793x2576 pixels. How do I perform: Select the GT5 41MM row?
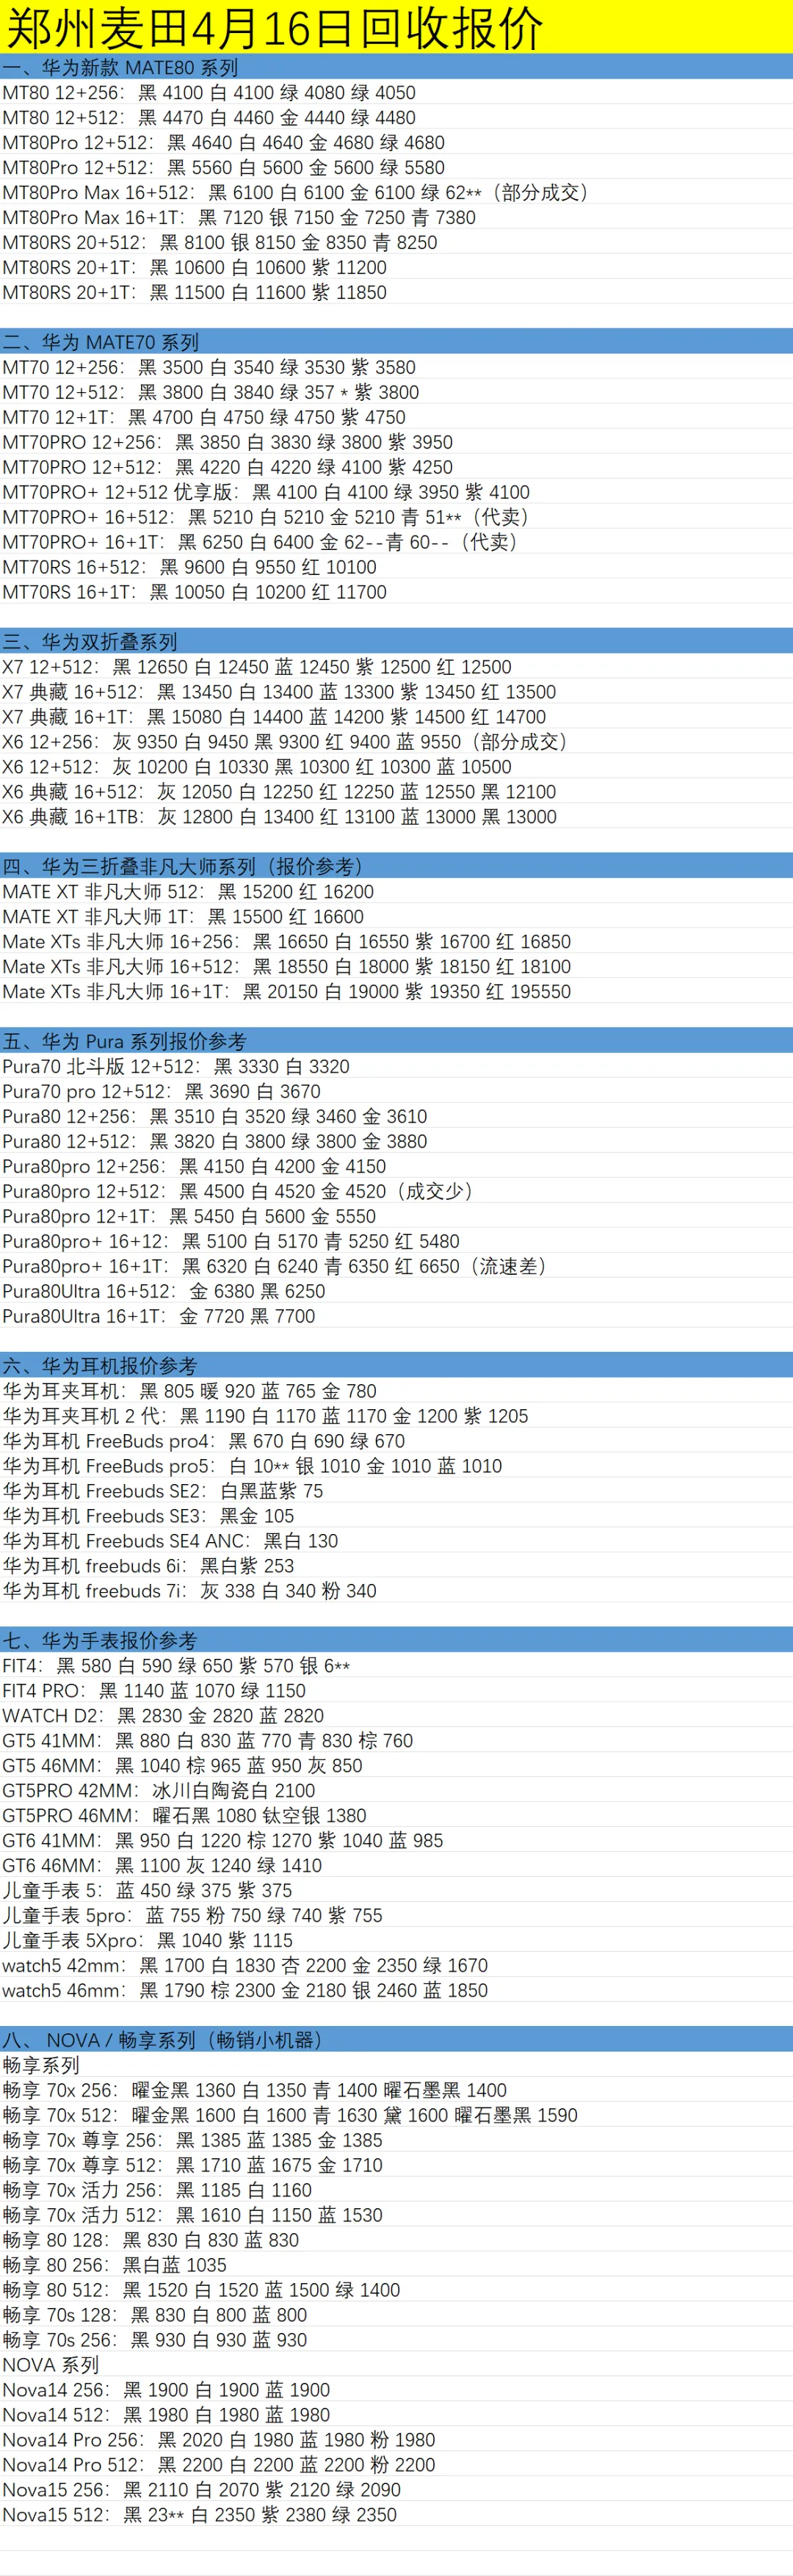point(396,1740)
